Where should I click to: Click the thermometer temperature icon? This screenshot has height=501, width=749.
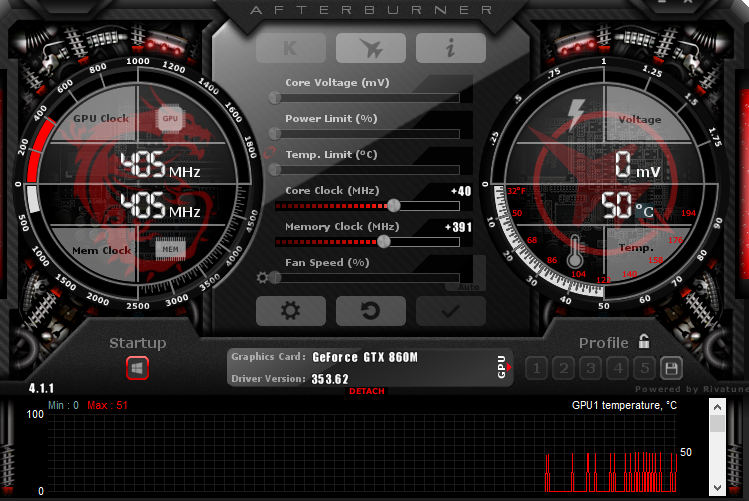point(575,252)
